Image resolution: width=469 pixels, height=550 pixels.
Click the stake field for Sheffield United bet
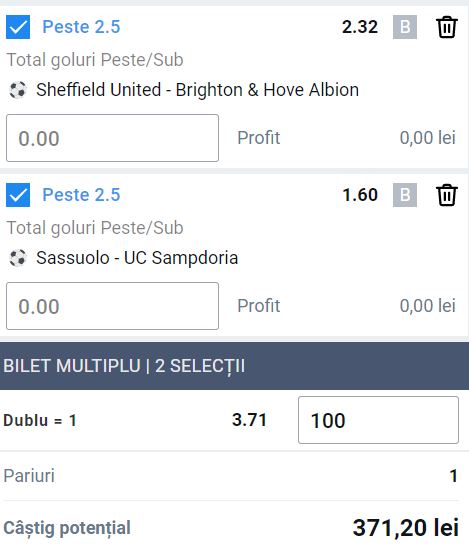(x=113, y=138)
